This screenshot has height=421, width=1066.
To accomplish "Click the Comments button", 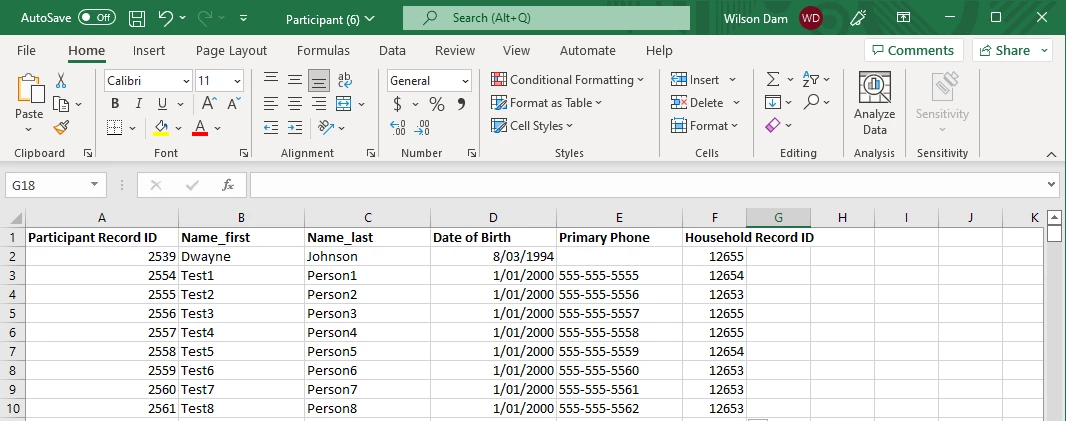I will (913, 50).
